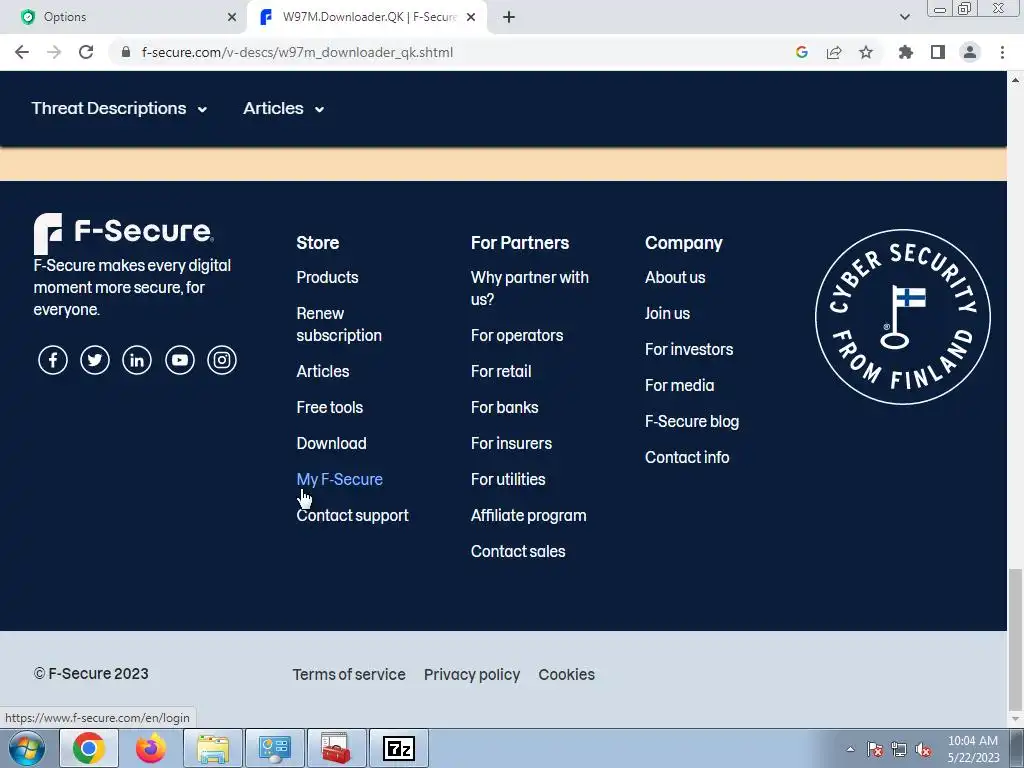Close the W97M.Downloader.QK tab

471,17
